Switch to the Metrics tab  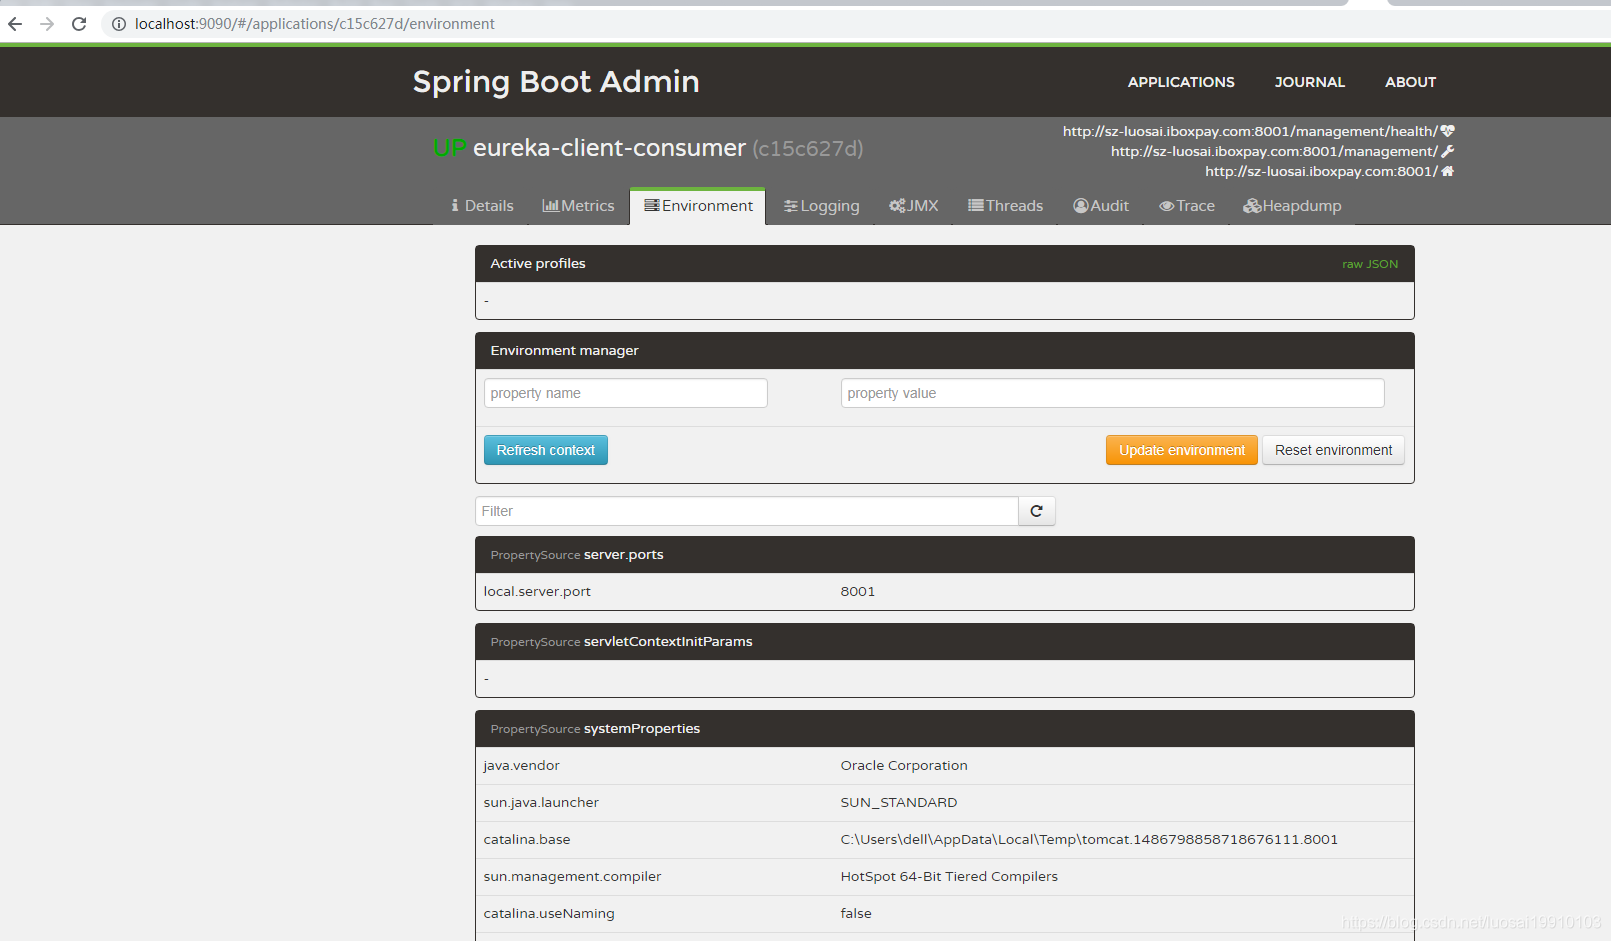click(x=578, y=206)
